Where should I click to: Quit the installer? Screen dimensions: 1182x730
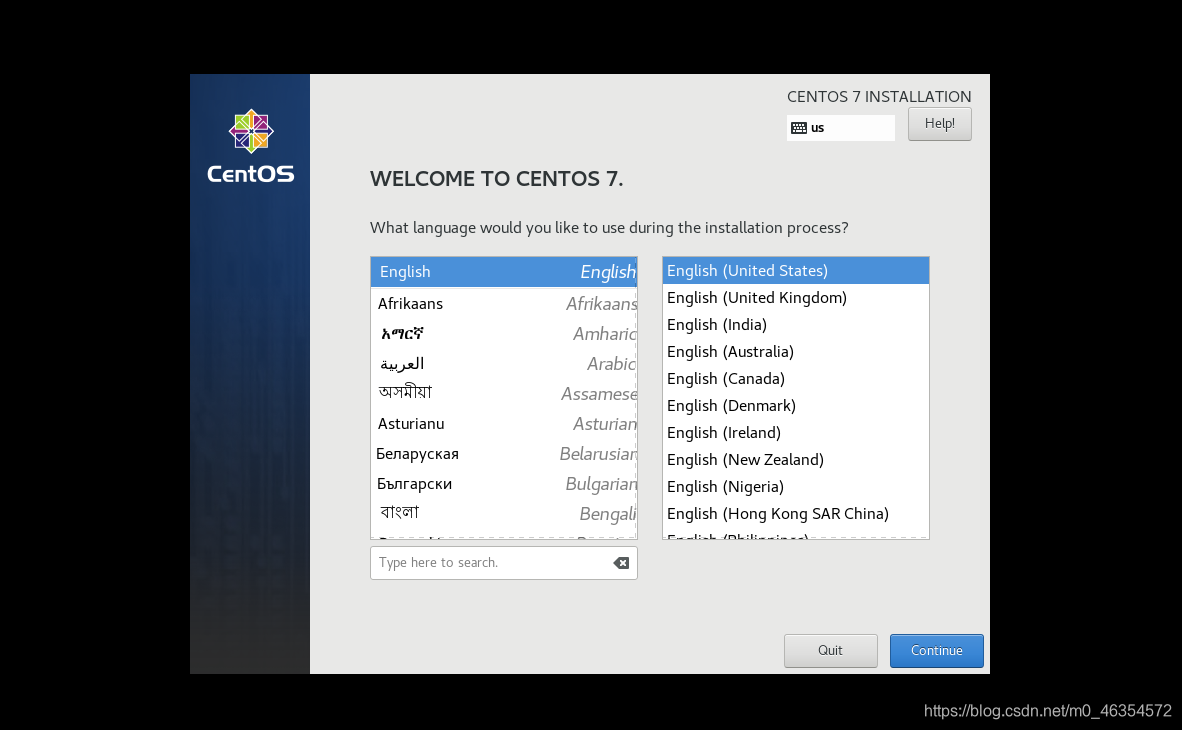pyautogui.click(x=831, y=651)
